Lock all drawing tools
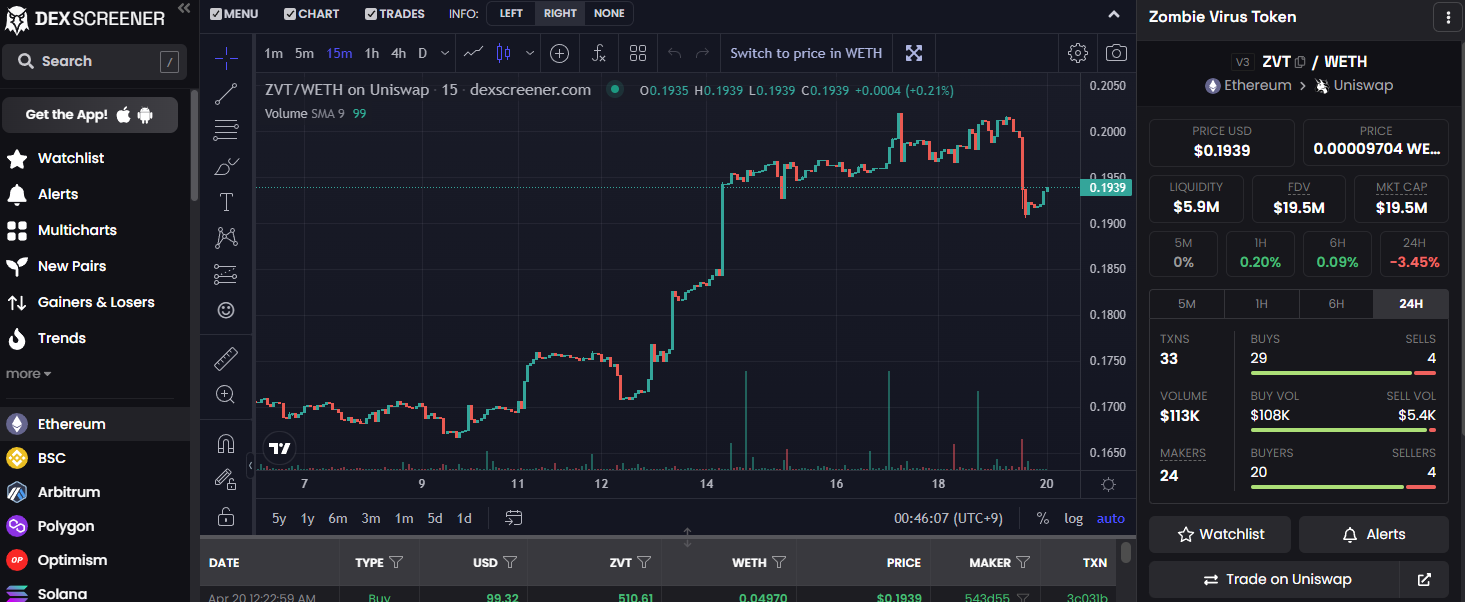The height and width of the screenshot is (602, 1465). point(226,517)
